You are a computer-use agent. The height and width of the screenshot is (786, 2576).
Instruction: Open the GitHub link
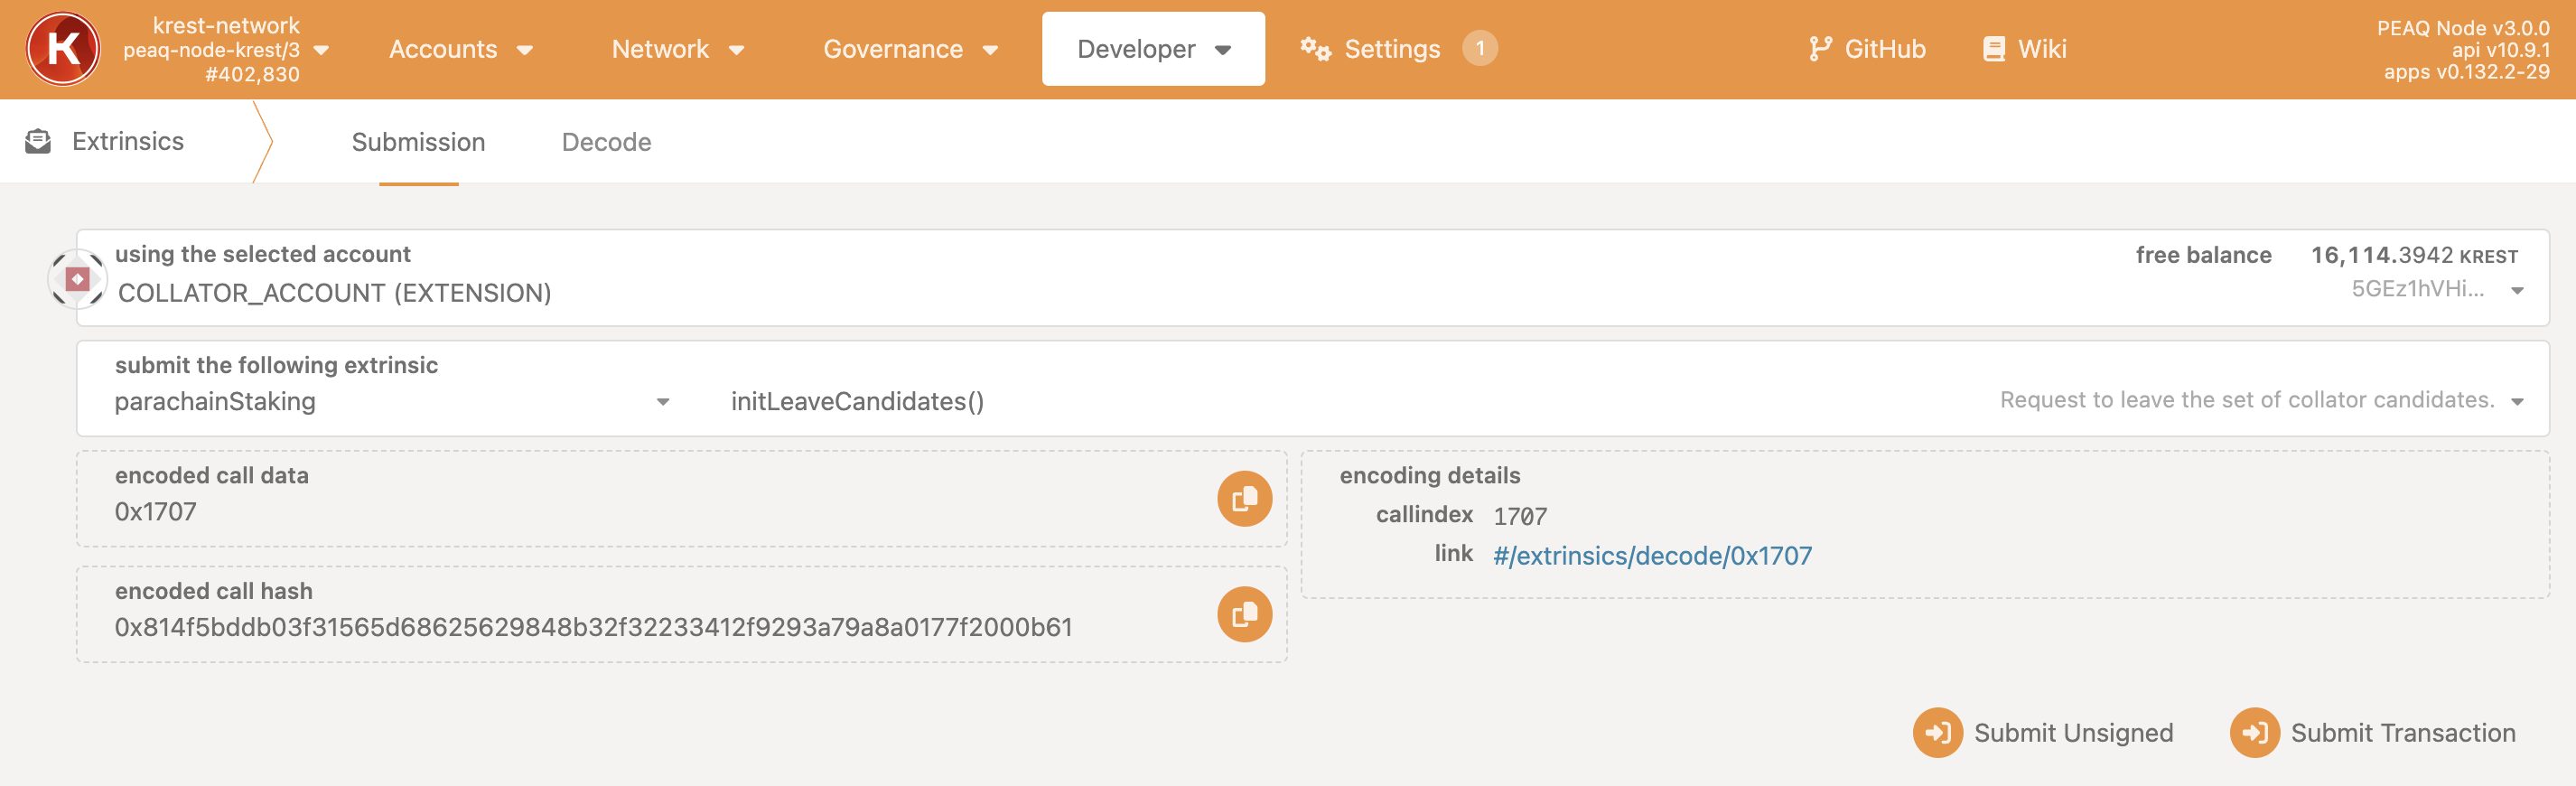click(x=1867, y=49)
